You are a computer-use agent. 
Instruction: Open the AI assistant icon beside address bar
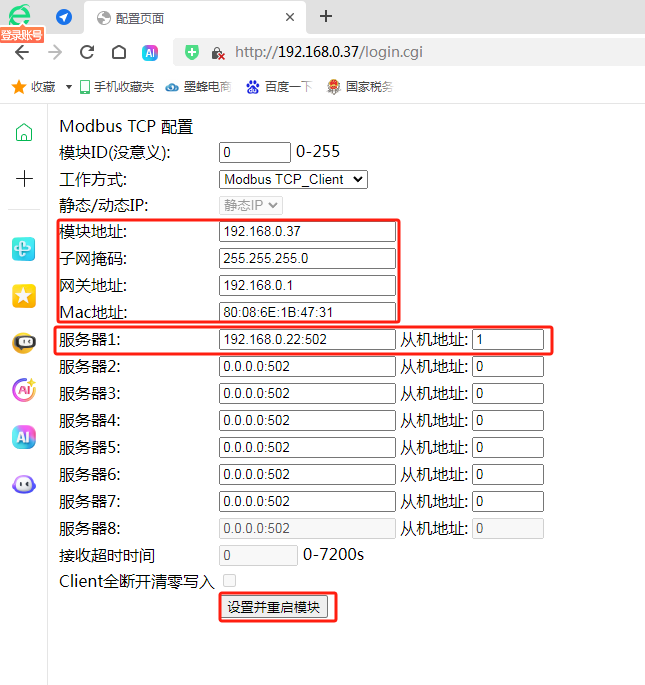(x=150, y=53)
